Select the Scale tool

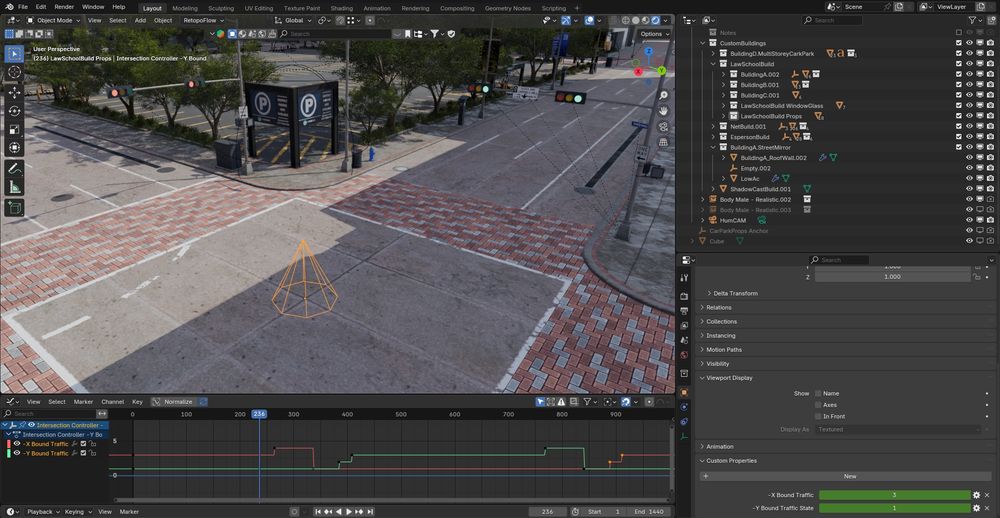click(14, 130)
